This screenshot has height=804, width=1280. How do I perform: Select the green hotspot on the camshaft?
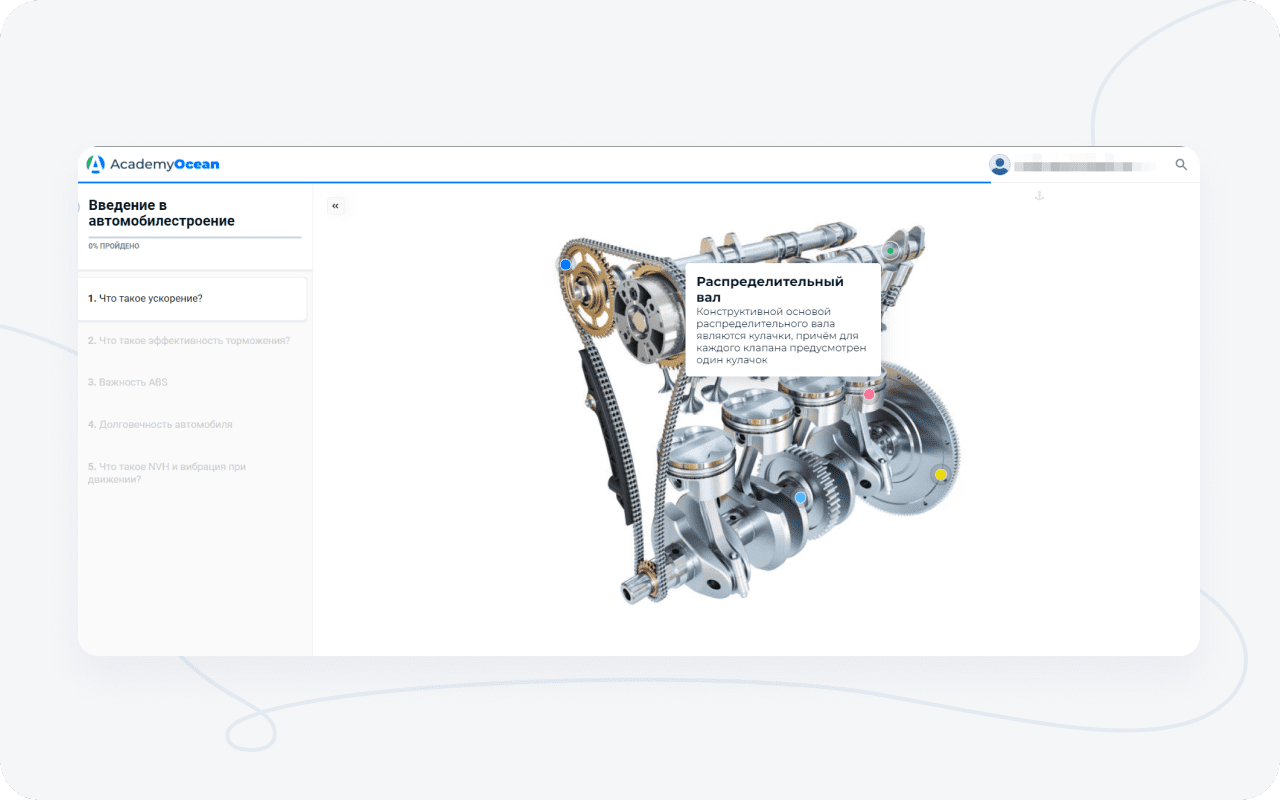point(889,250)
